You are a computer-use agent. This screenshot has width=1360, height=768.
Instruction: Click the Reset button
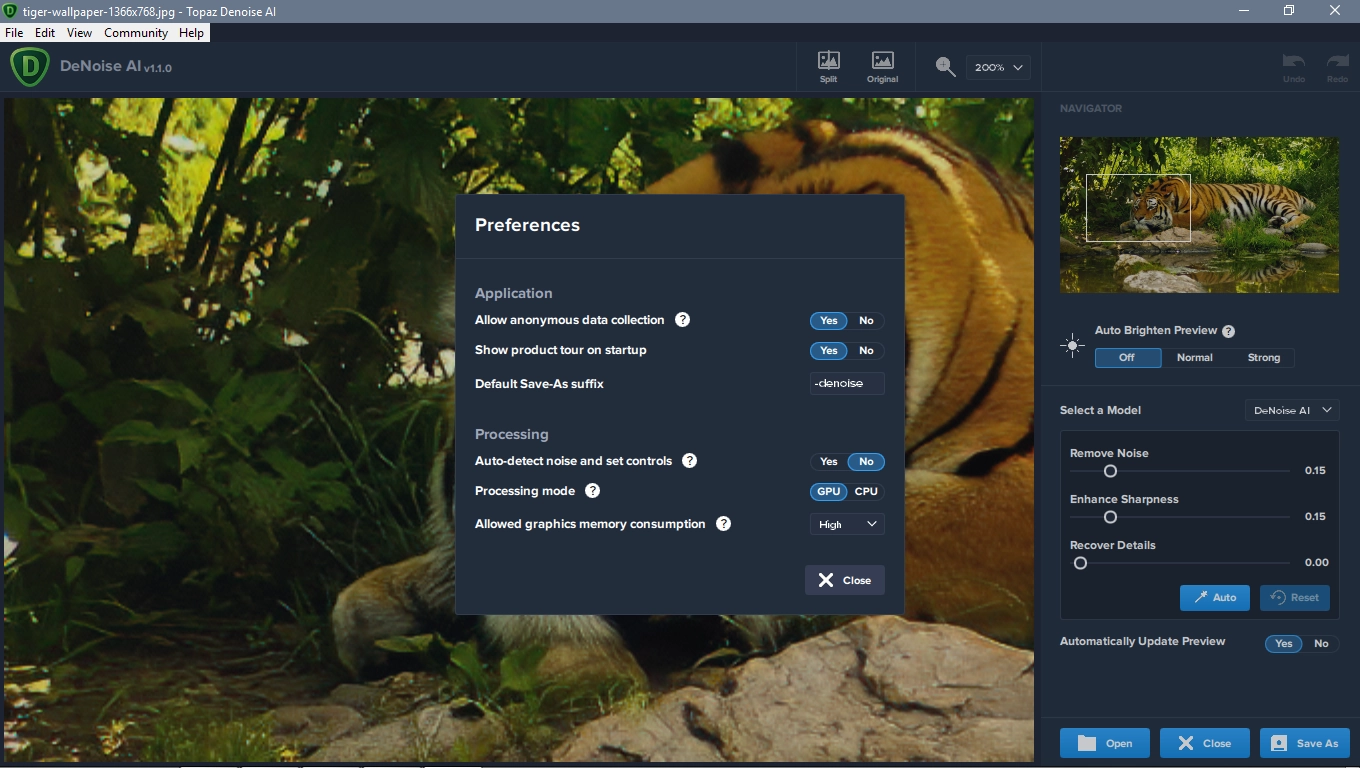tap(1295, 597)
